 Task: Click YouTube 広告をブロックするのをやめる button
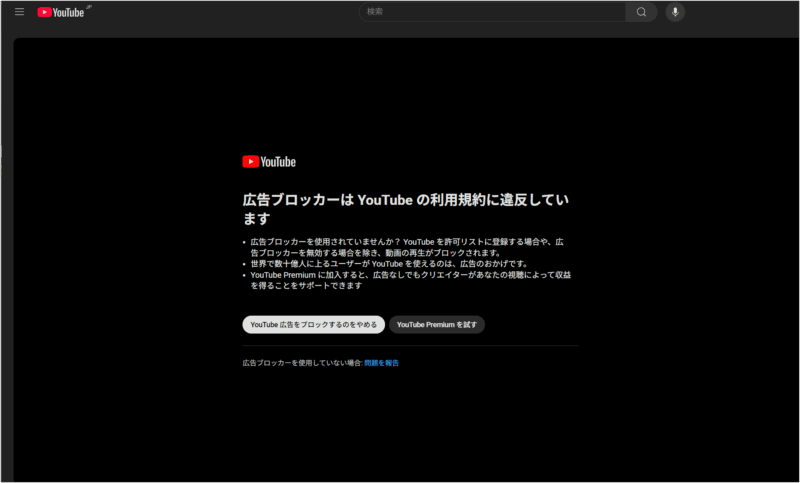click(313, 324)
